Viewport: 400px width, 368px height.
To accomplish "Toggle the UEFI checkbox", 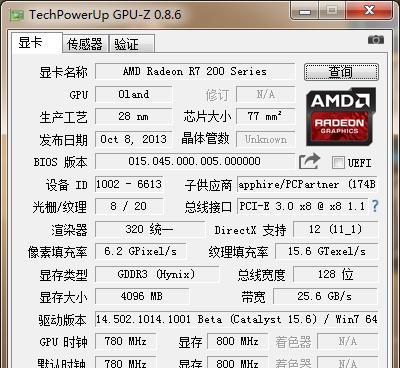I will (x=338, y=163).
